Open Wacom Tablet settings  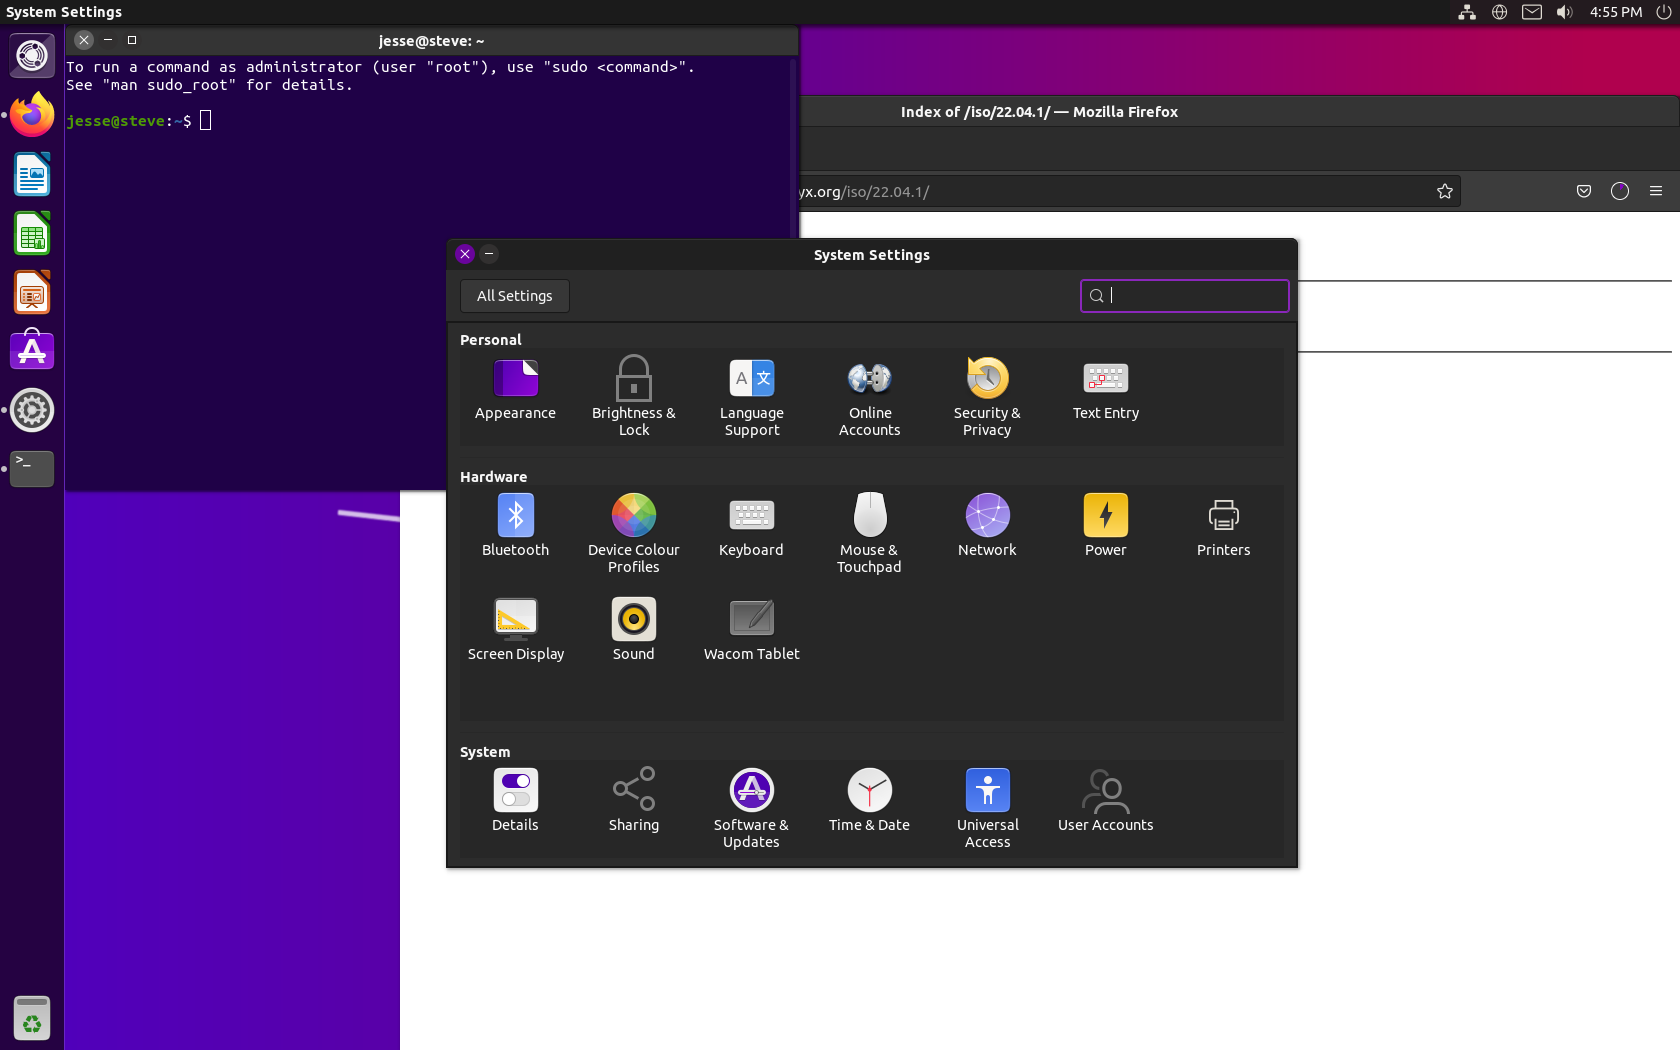(x=752, y=630)
